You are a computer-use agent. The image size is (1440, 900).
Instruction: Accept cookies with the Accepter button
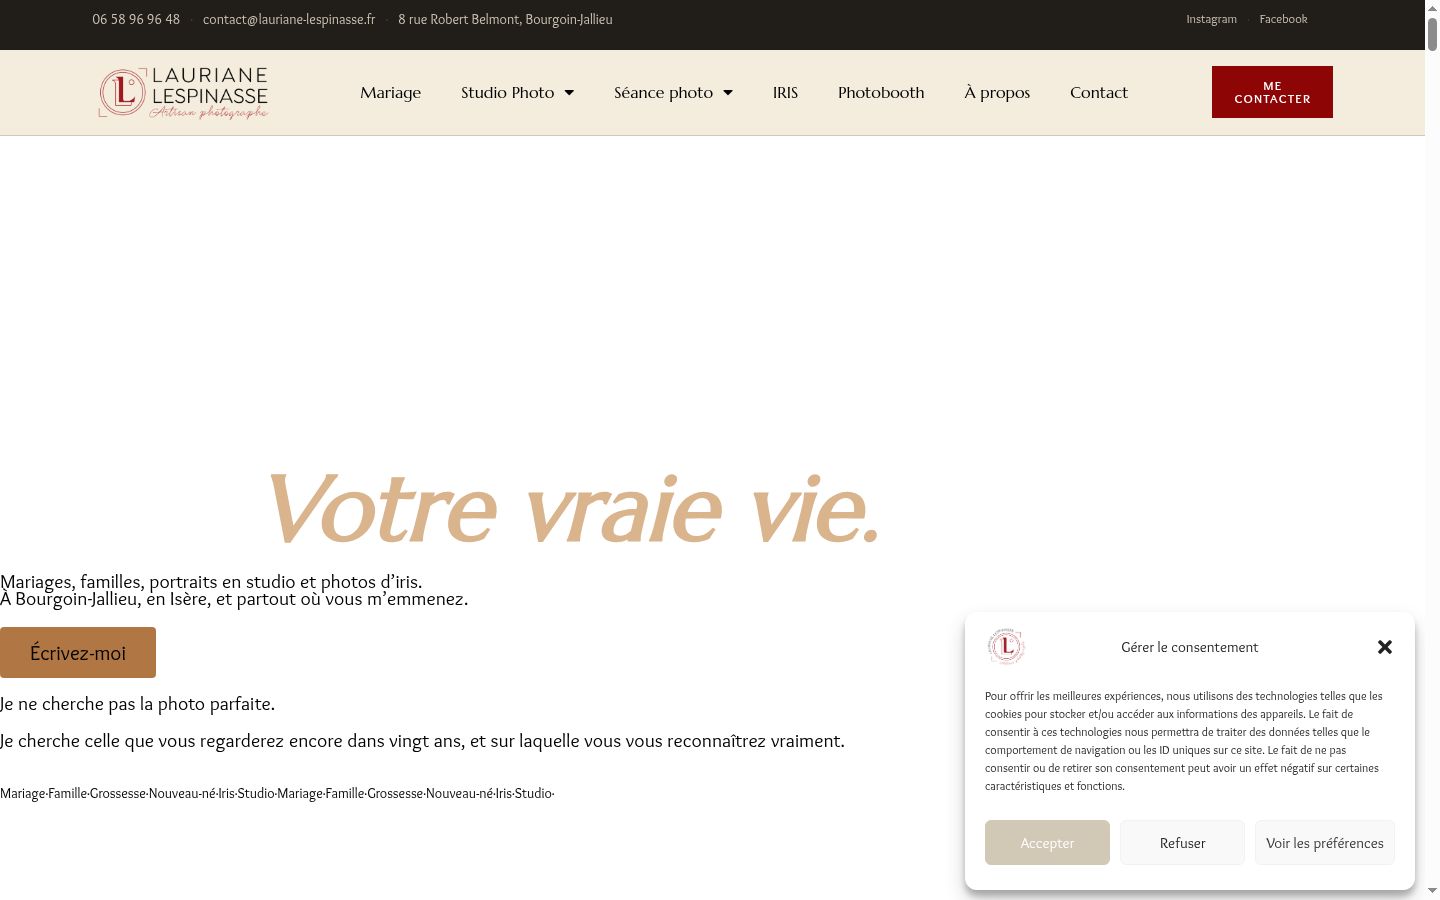[1047, 843]
